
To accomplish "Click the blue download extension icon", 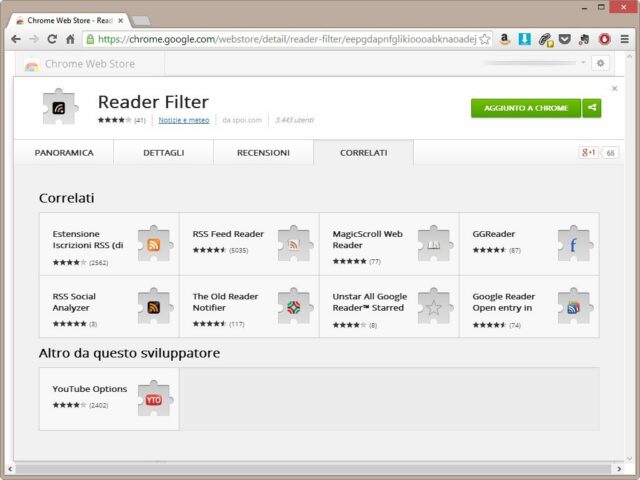I will (x=525, y=39).
